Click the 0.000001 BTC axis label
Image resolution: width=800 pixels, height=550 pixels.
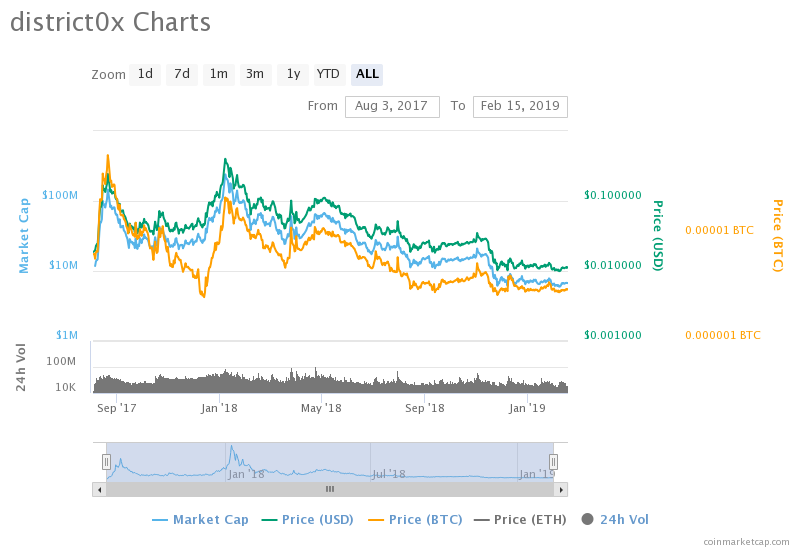click(722, 336)
